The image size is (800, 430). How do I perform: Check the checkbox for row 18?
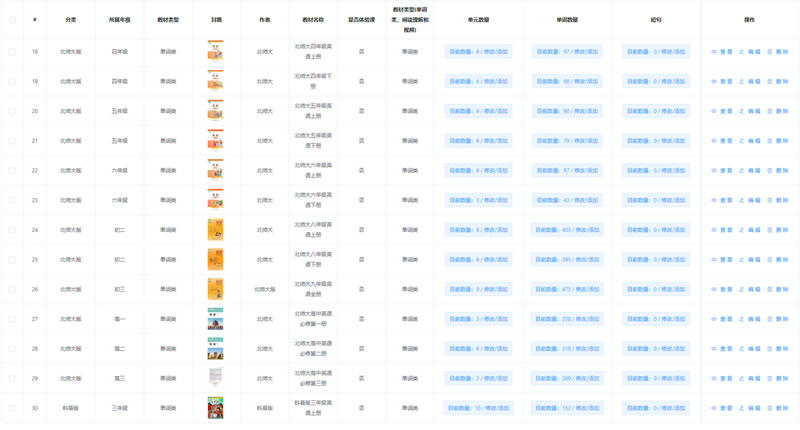pyautogui.click(x=12, y=52)
